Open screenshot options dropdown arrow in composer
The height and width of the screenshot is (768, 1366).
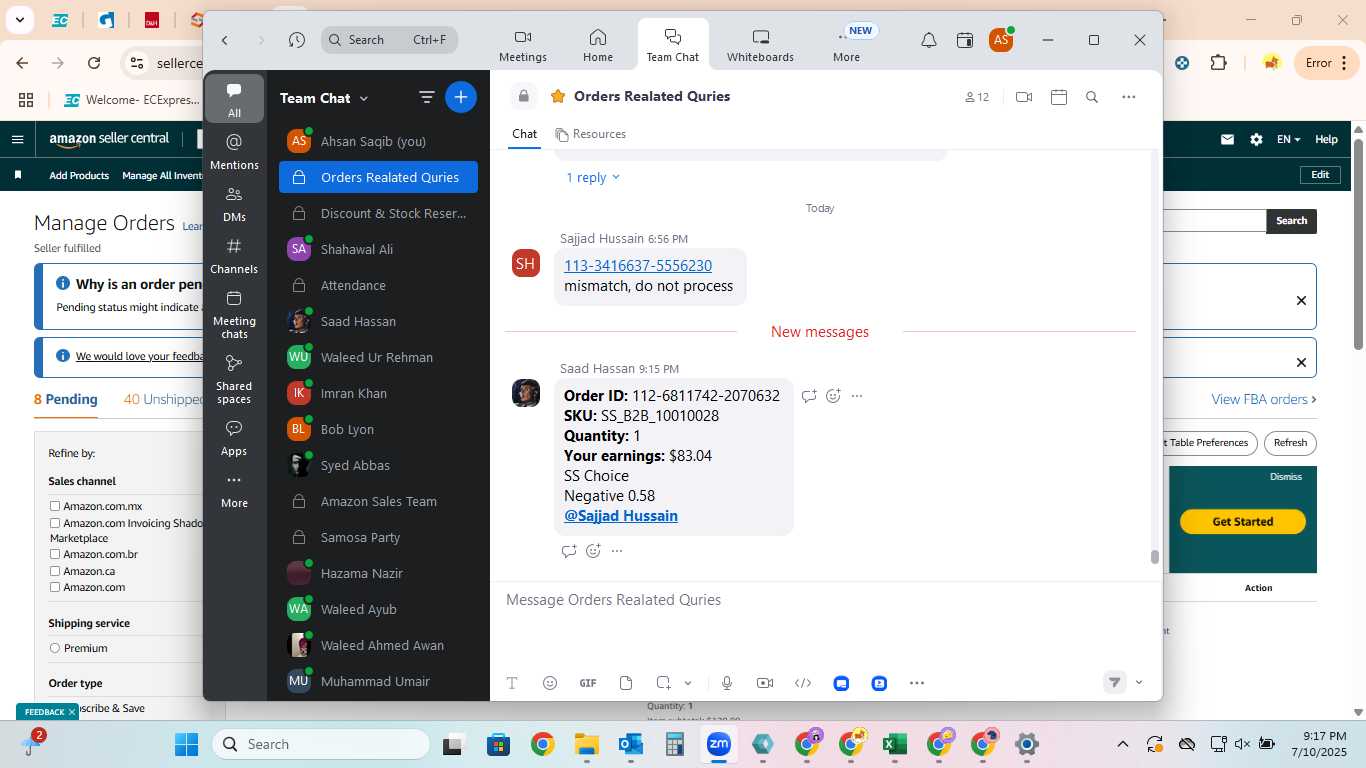click(688, 683)
